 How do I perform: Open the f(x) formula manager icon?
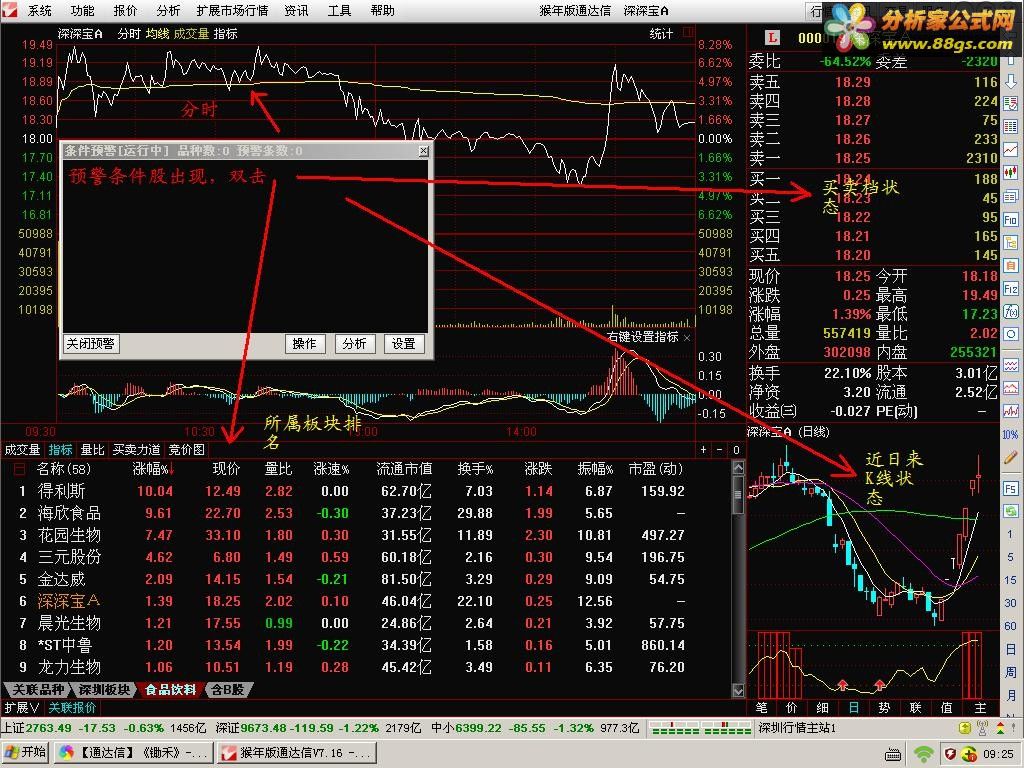click(x=1010, y=312)
